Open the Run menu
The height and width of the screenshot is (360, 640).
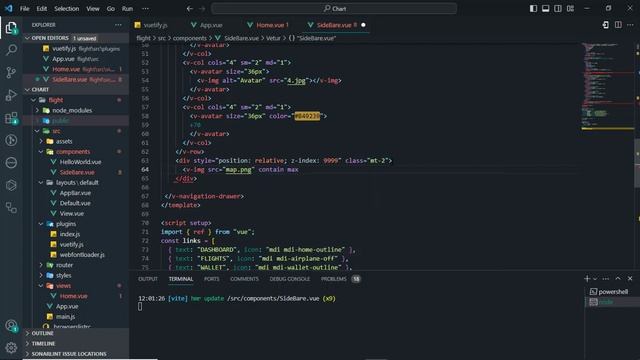127,9
